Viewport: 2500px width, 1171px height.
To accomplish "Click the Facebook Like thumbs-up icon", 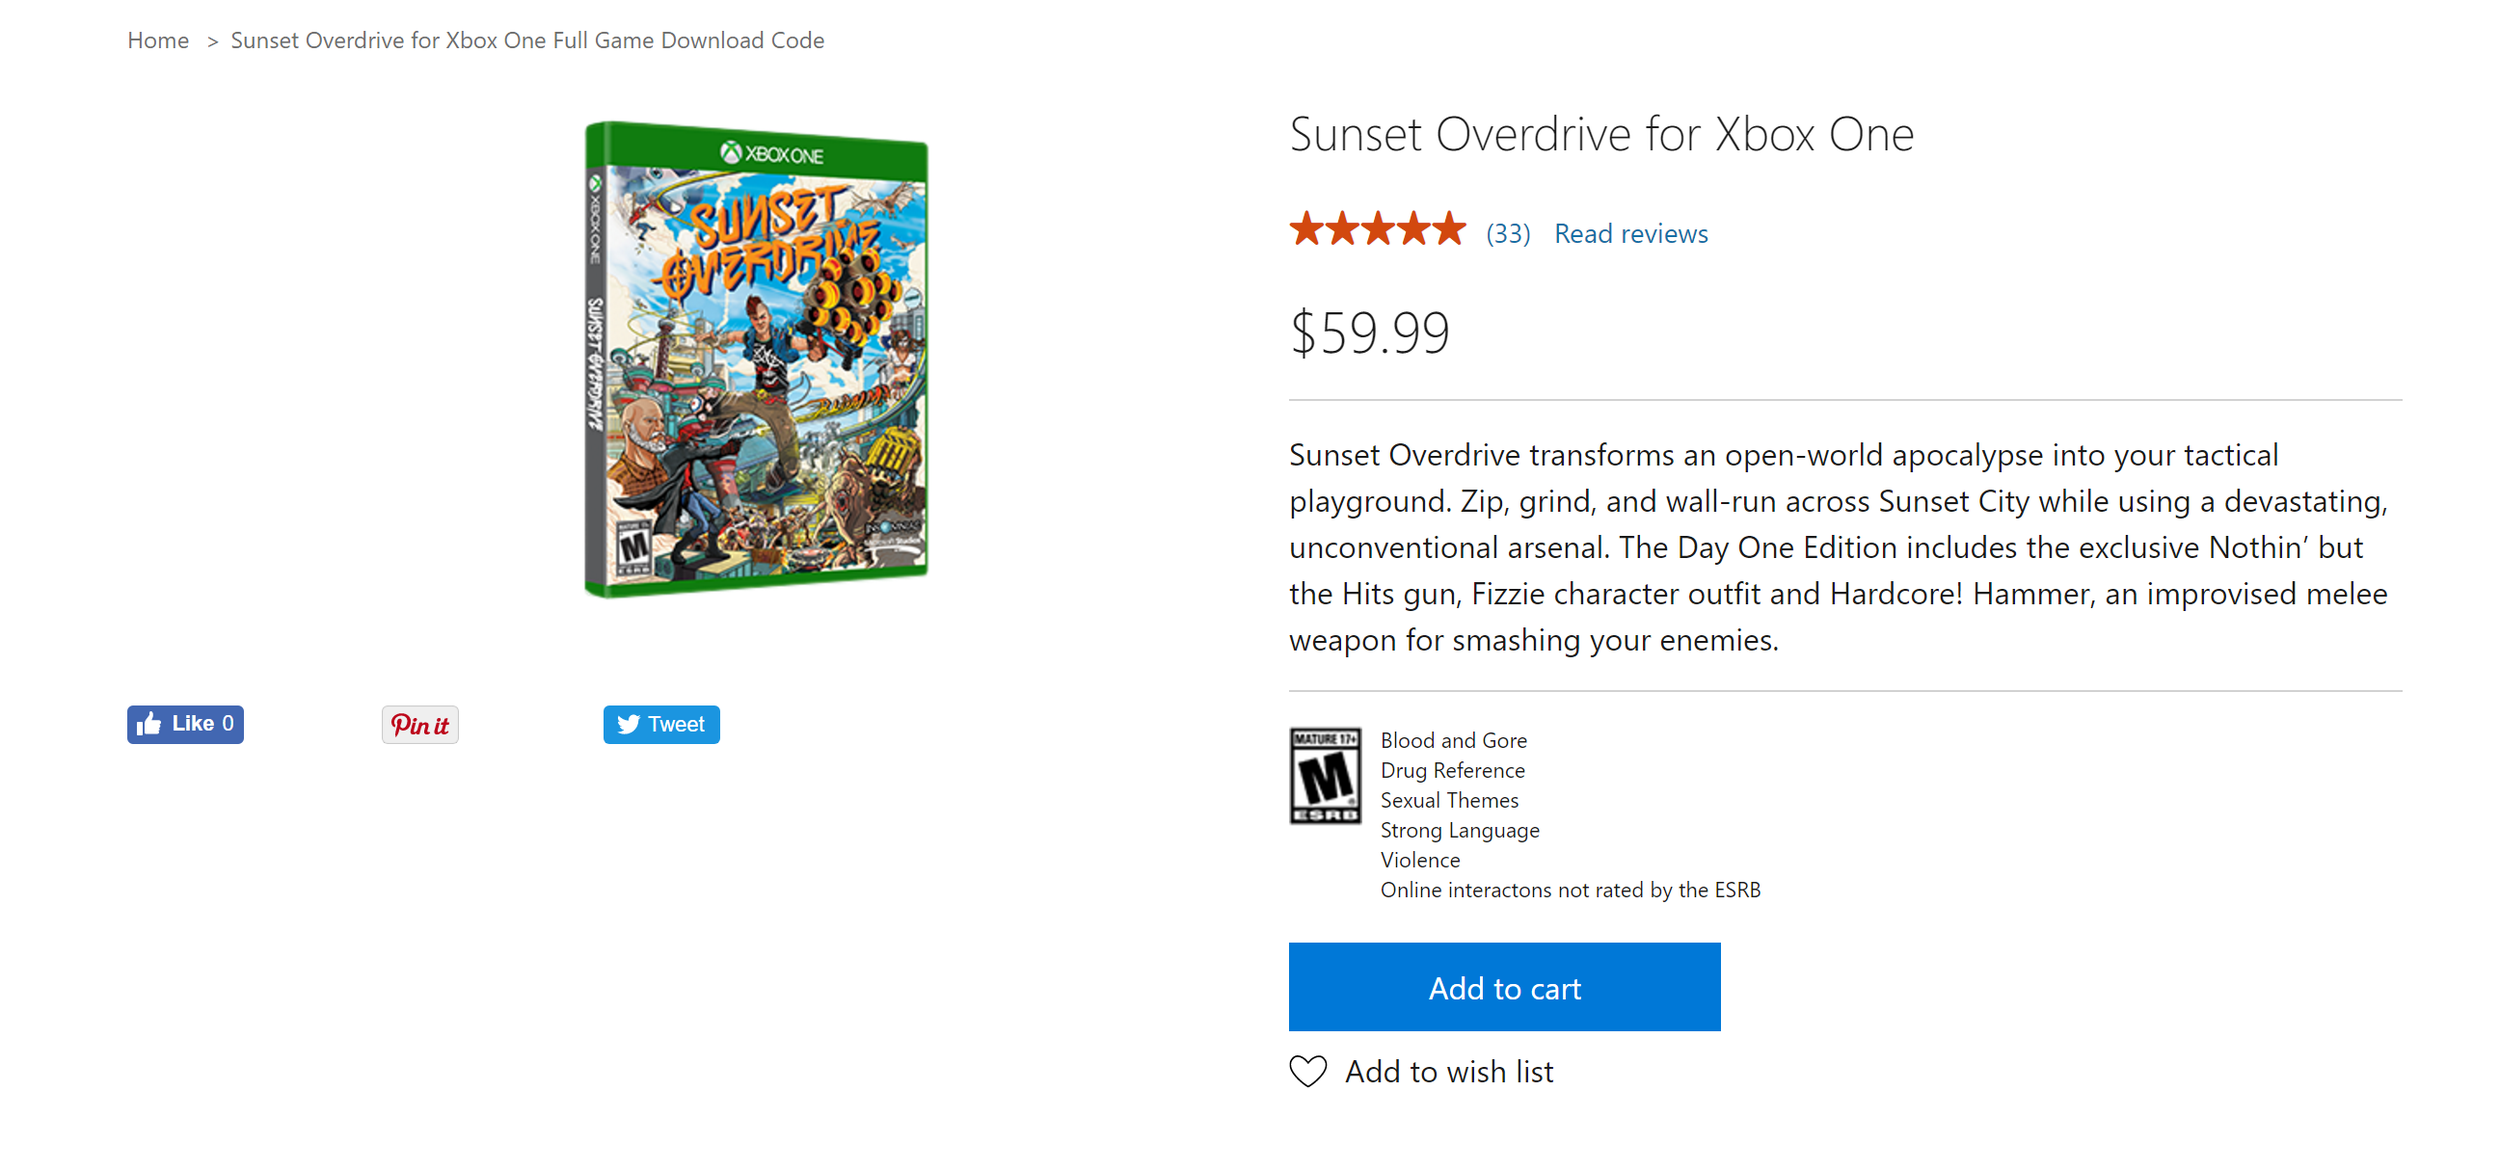I will point(150,724).
